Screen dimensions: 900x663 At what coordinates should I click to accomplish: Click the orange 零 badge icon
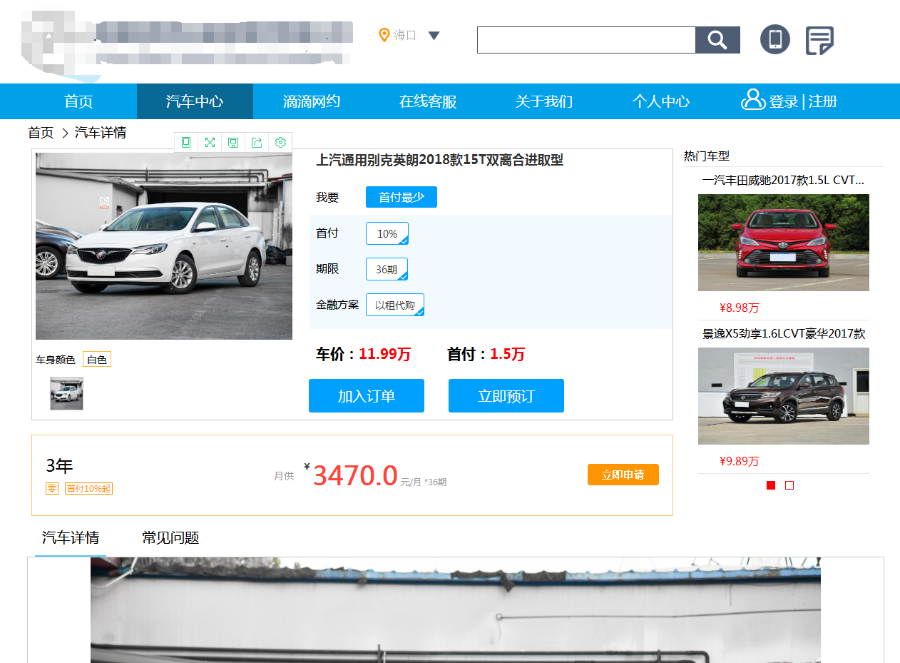tap(52, 488)
